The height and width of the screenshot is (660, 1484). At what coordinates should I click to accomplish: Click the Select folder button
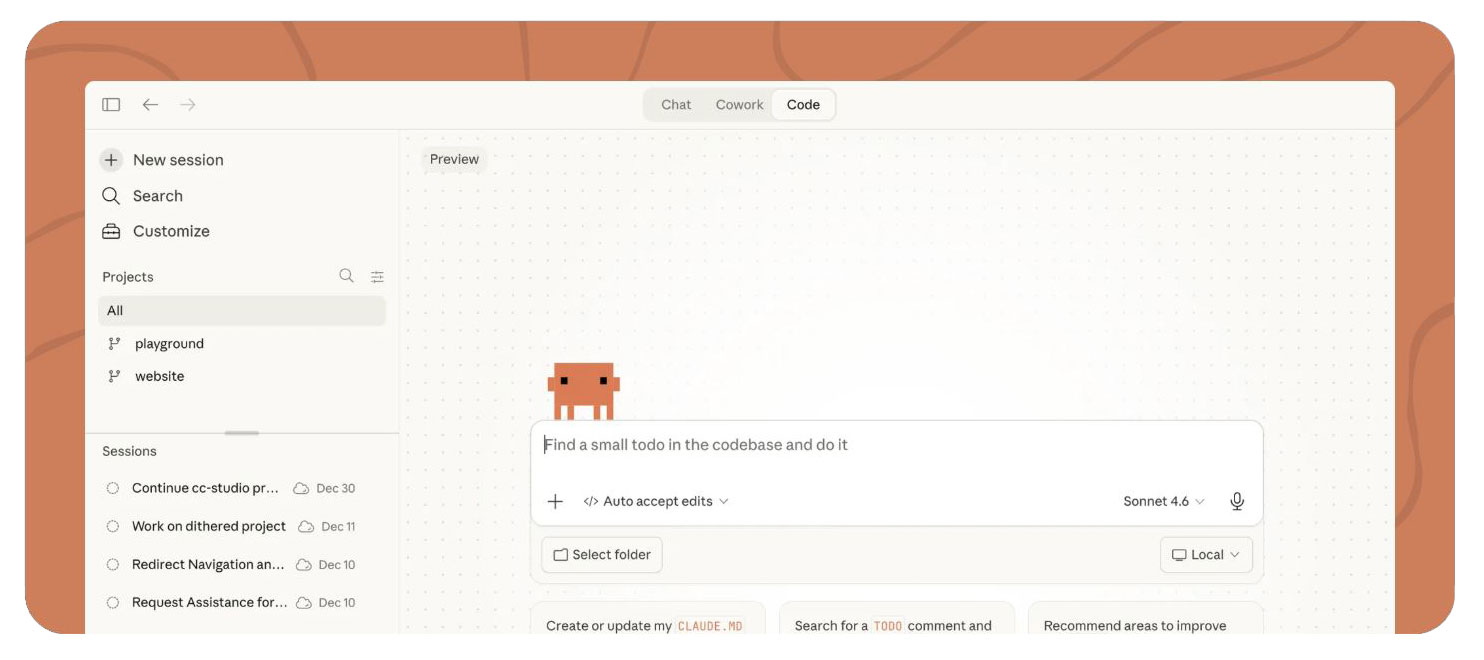click(x=602, y=555)
